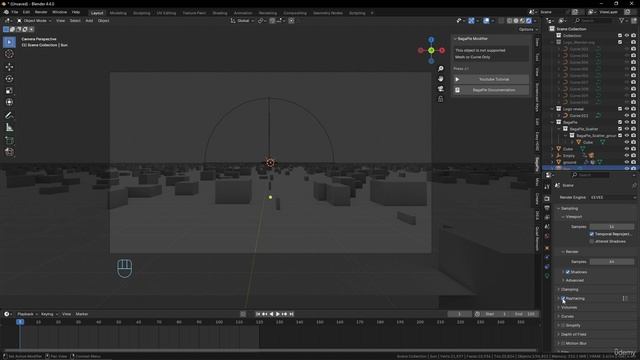Viewport: 640px width, 360px height.
Task: Select the Rotate tool
Action: pos(9,78)
